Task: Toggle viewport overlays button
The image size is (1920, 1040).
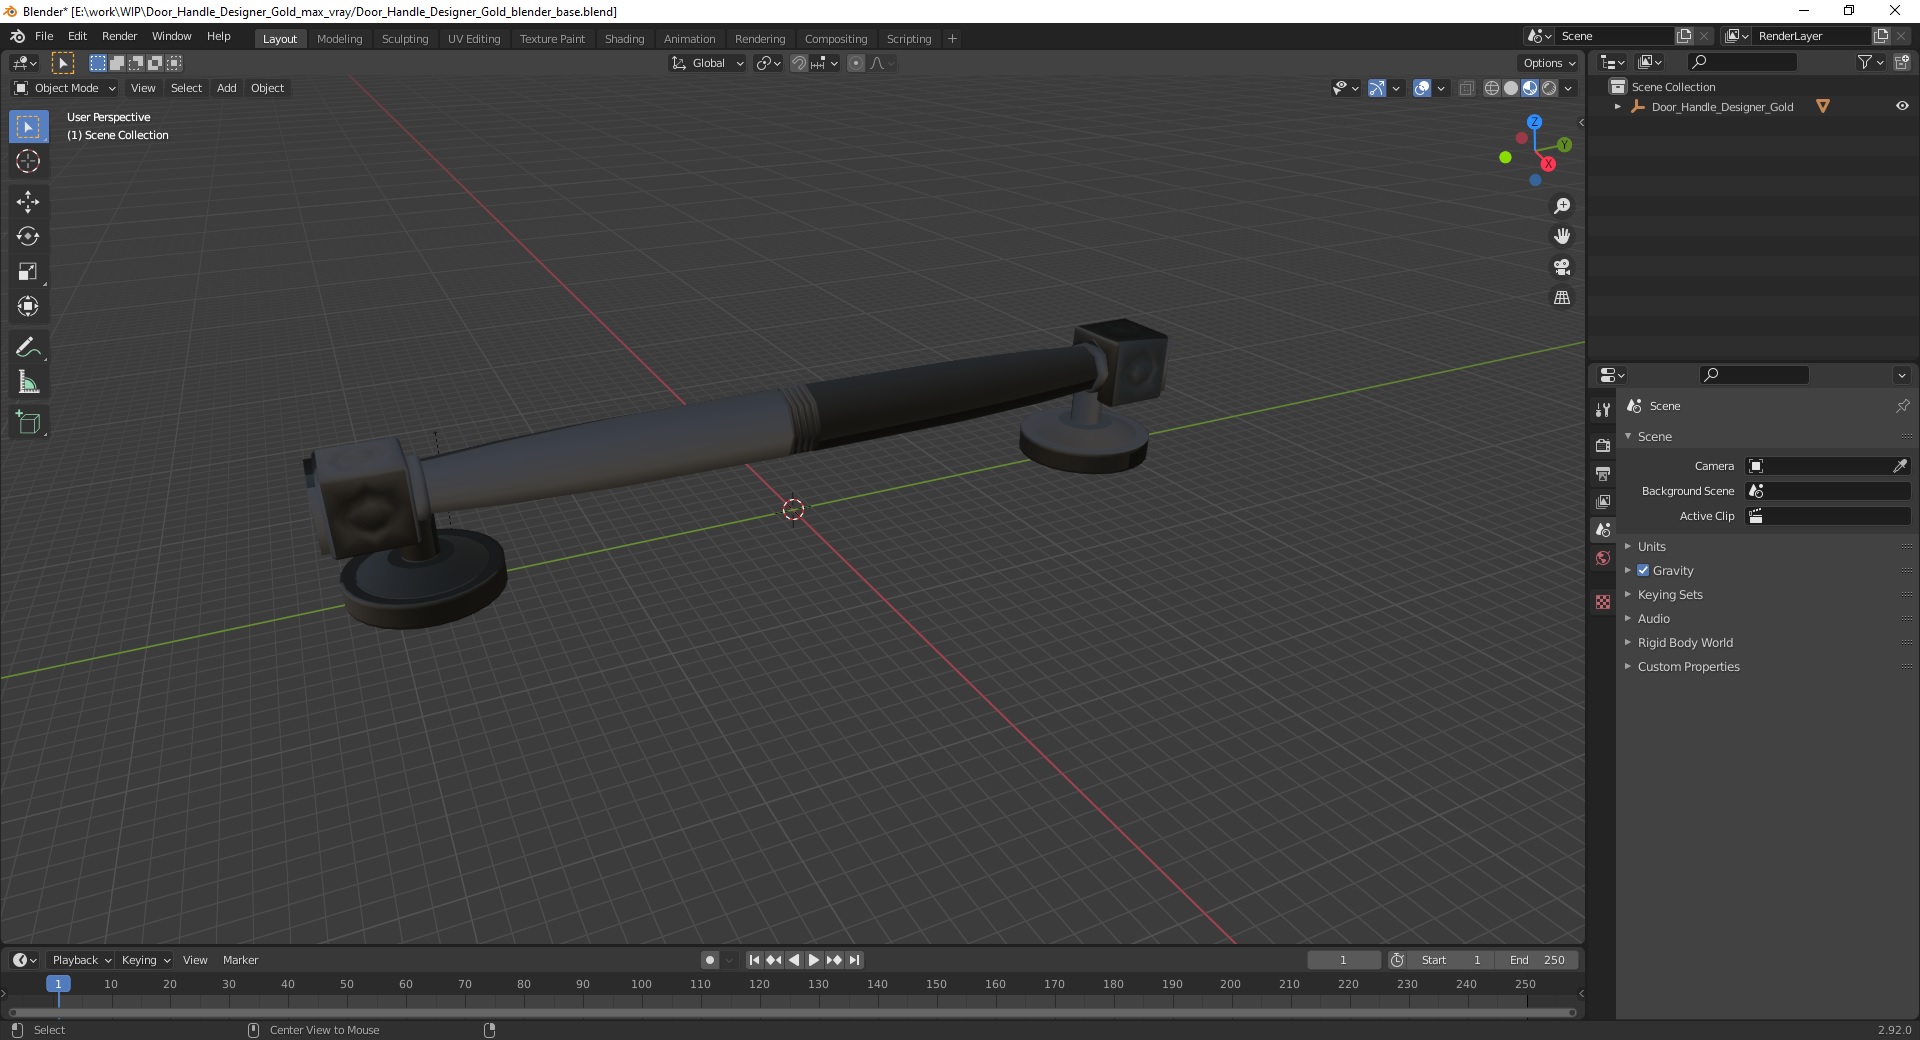Action: click(x=1422, y=88)
